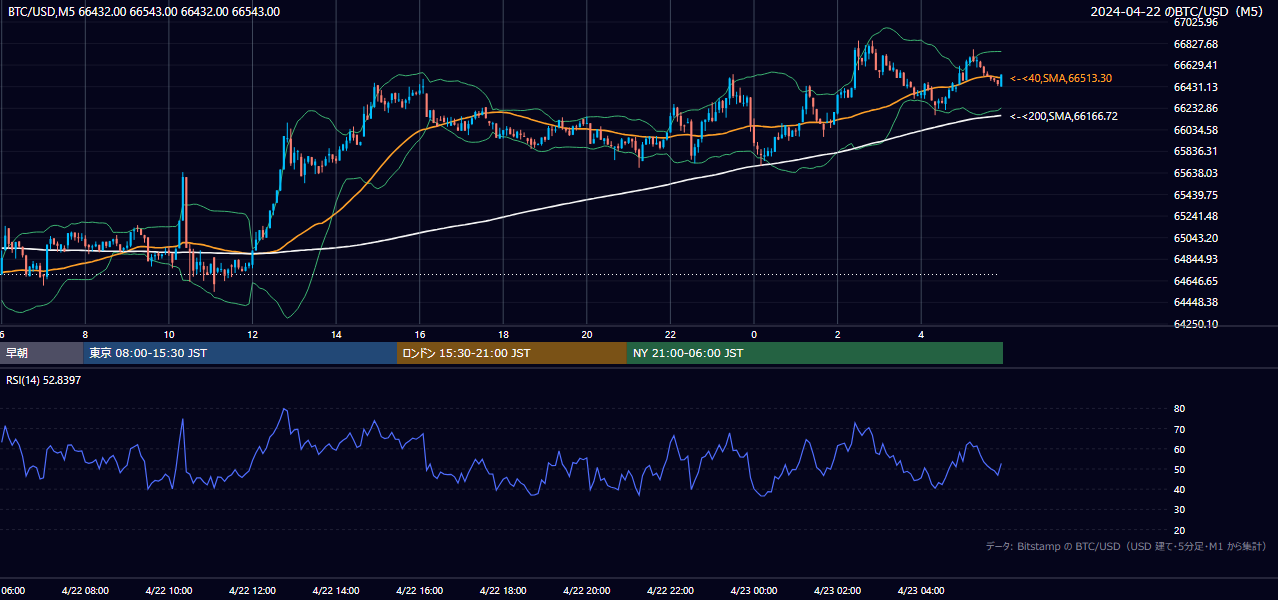This screenshot has width=1278, height=600.
Task: Click the 200 SMA label 66166.72
Action: 1064,116
